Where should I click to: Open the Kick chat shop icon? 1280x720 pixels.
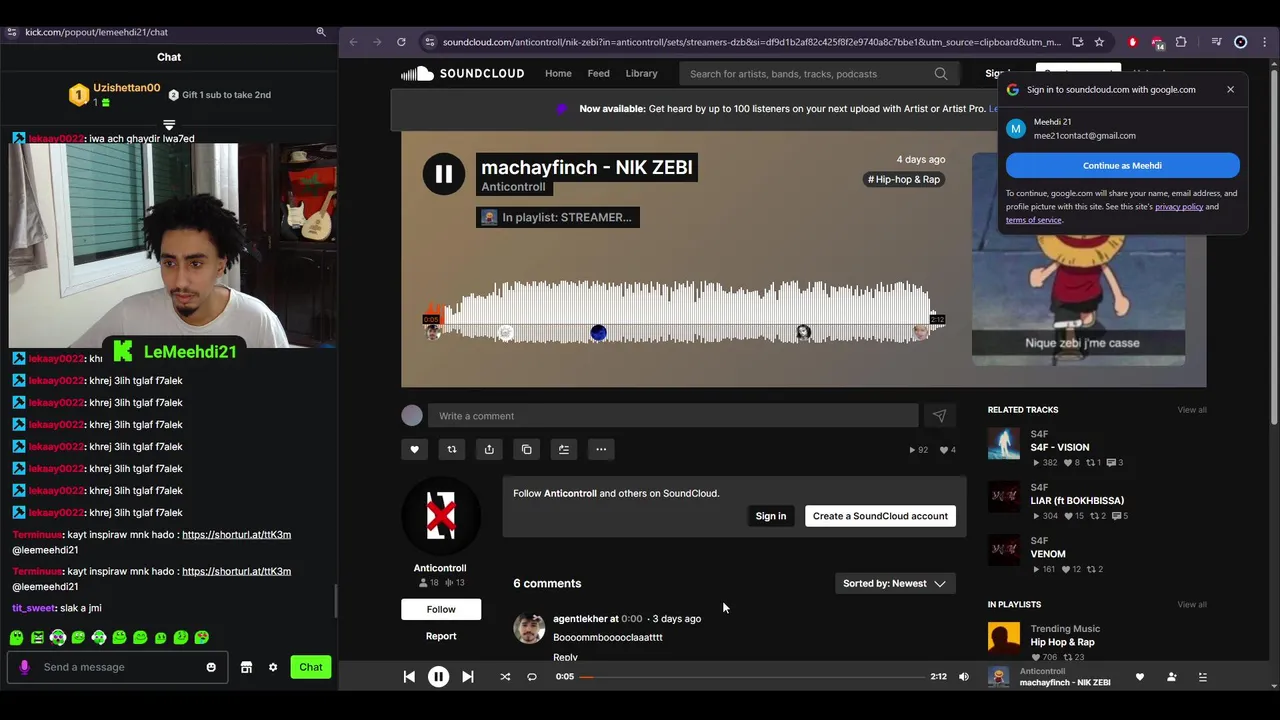246,667
